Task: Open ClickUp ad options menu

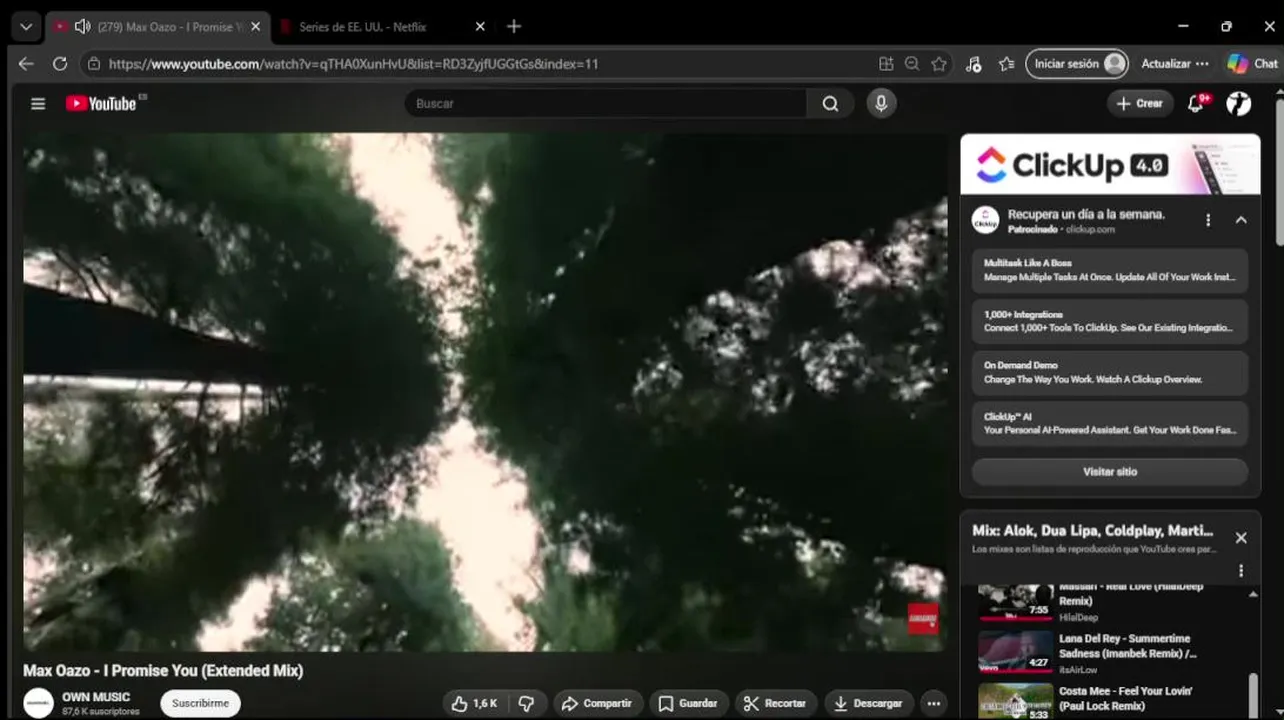Action: (1208, 220)
